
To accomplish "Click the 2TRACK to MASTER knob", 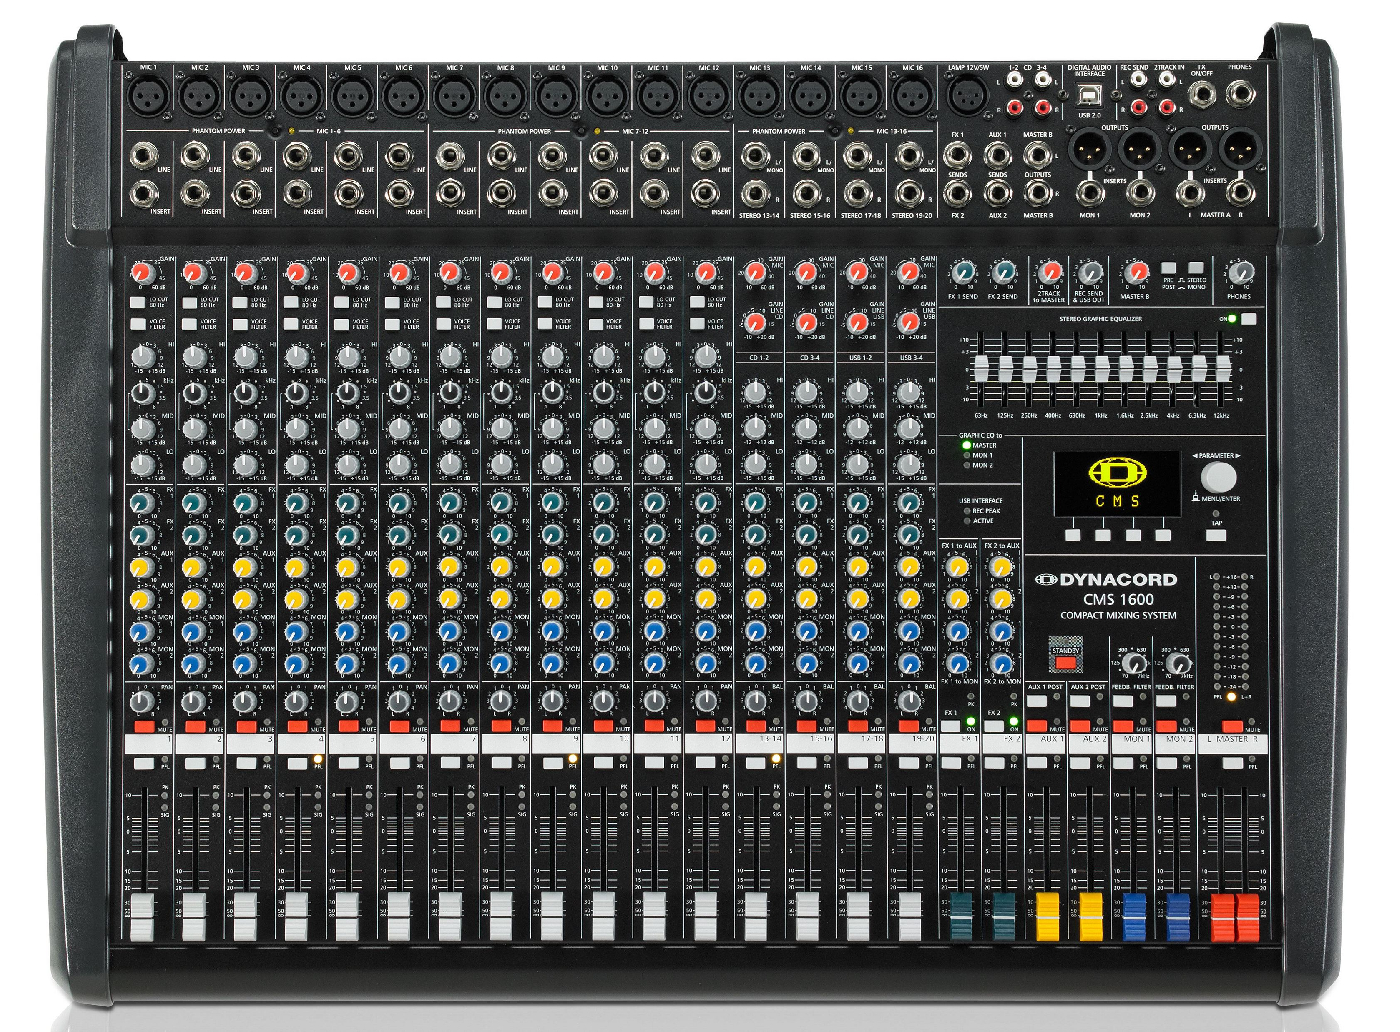I will point(1049,272).
